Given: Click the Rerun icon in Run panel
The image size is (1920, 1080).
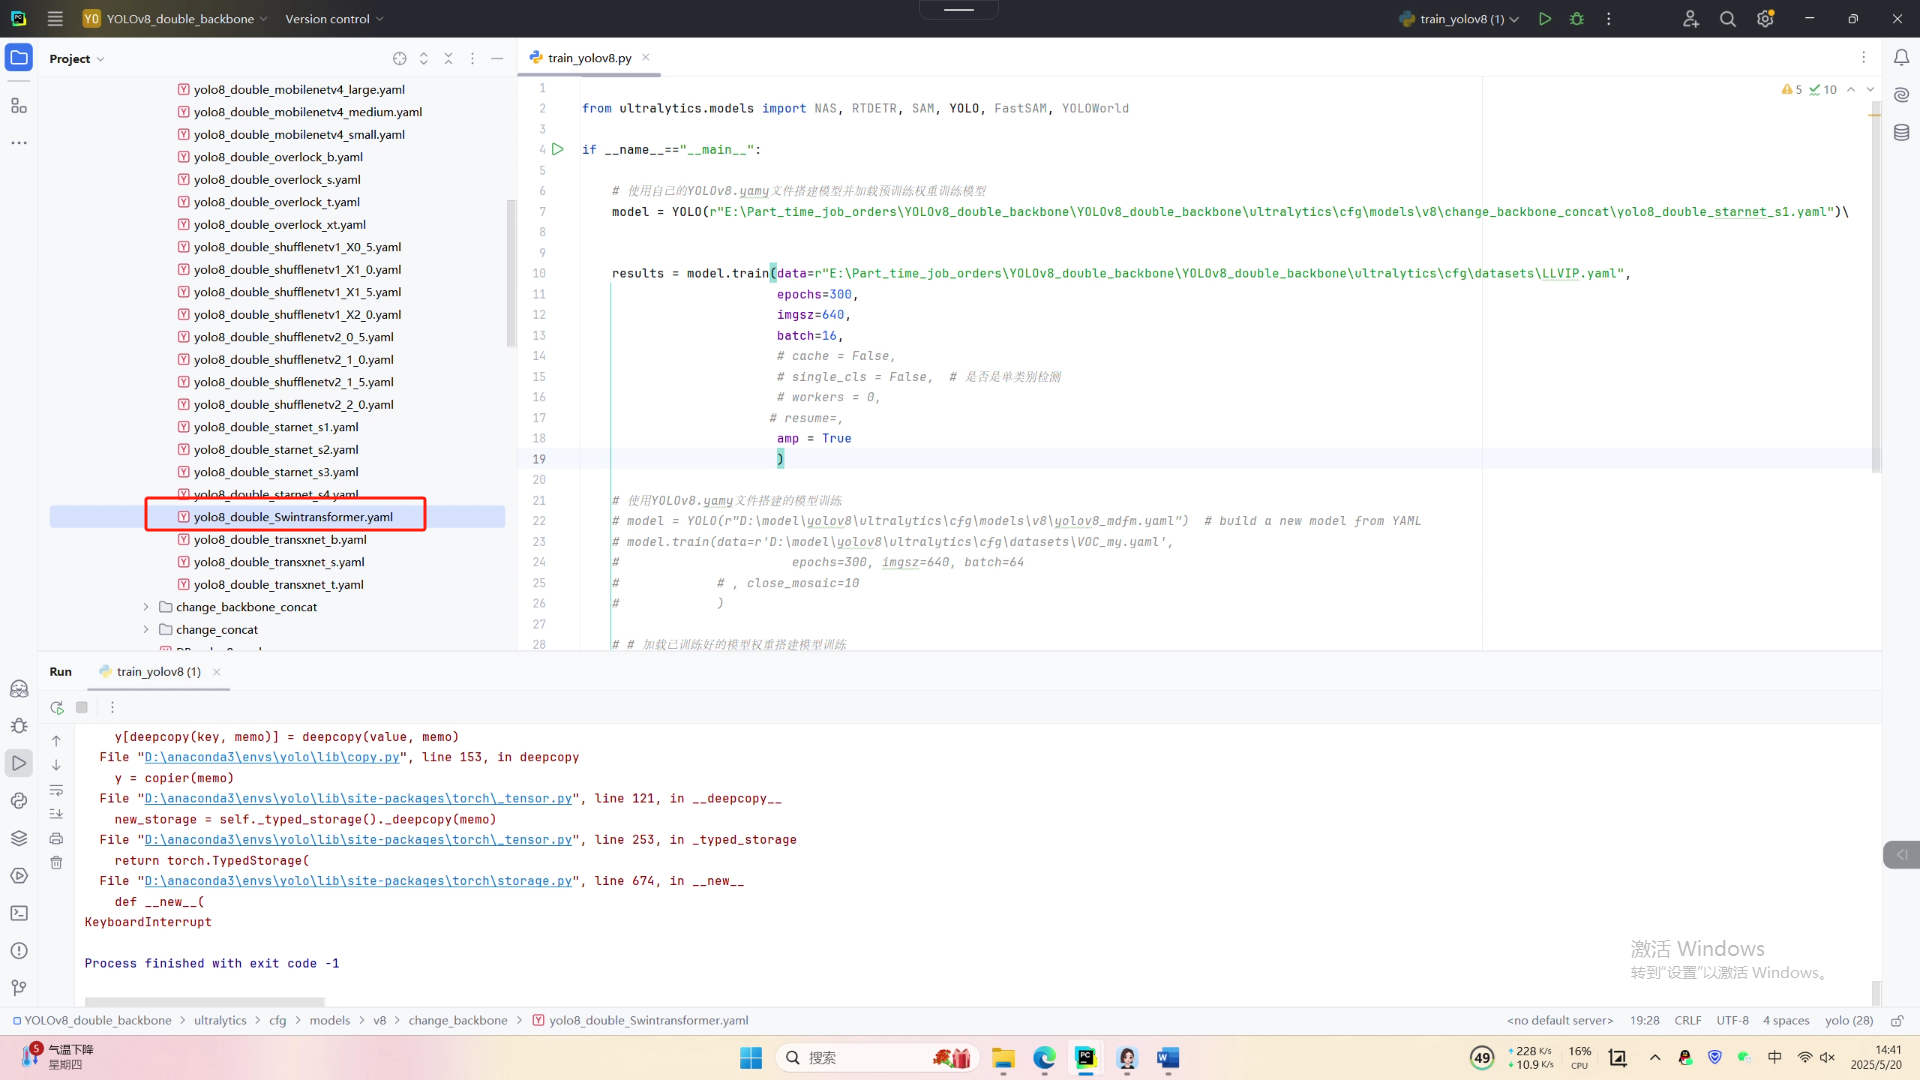Looking at the screenshot, I should [x=57, y=708].
